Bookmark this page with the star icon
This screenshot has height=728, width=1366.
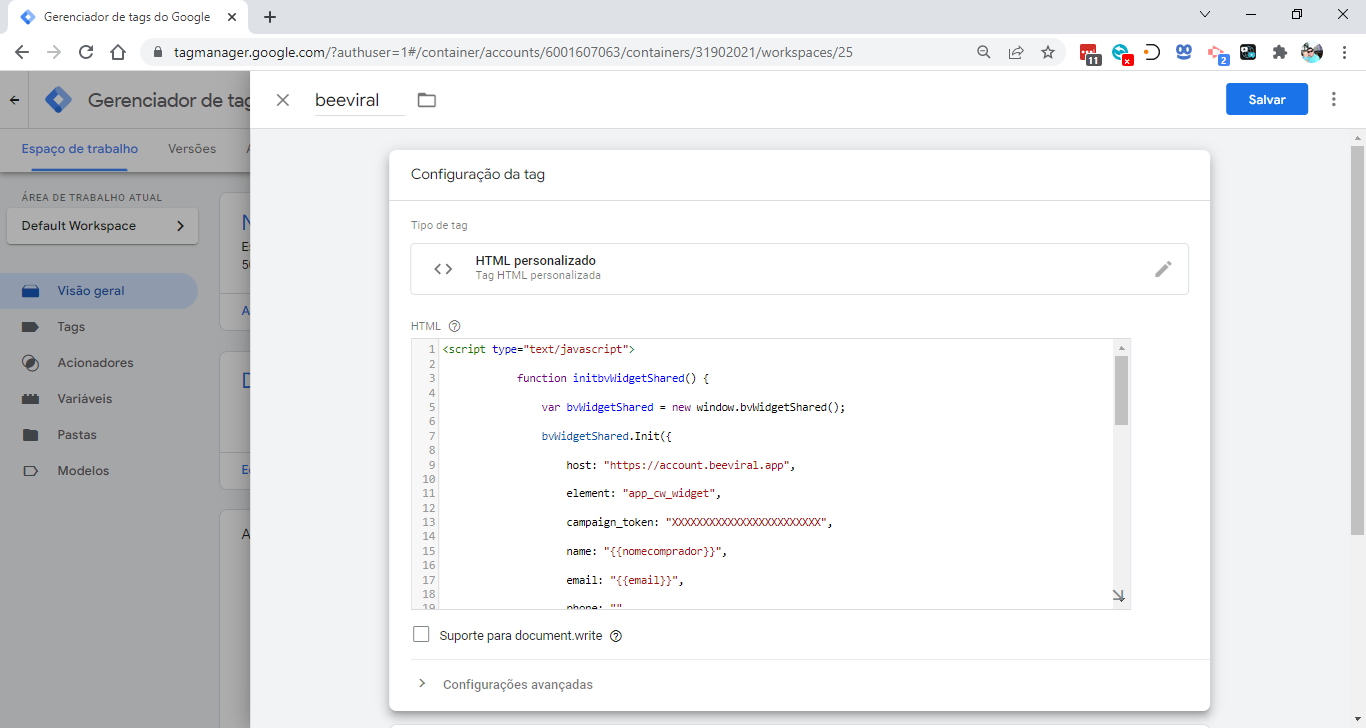[x=1047, y=52]
